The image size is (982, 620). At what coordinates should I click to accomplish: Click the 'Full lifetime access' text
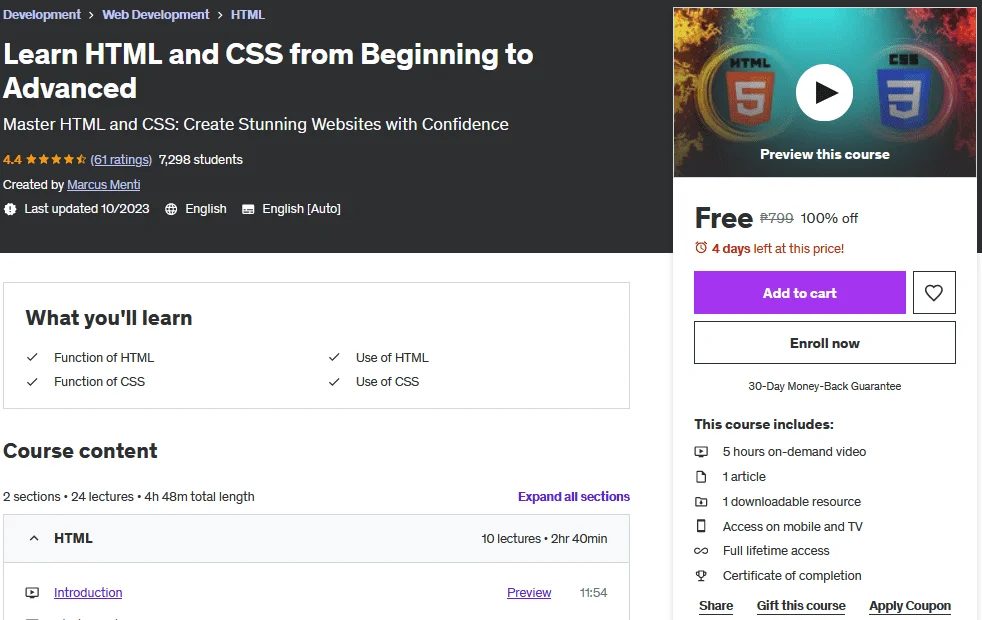click(x=776, y=550)
